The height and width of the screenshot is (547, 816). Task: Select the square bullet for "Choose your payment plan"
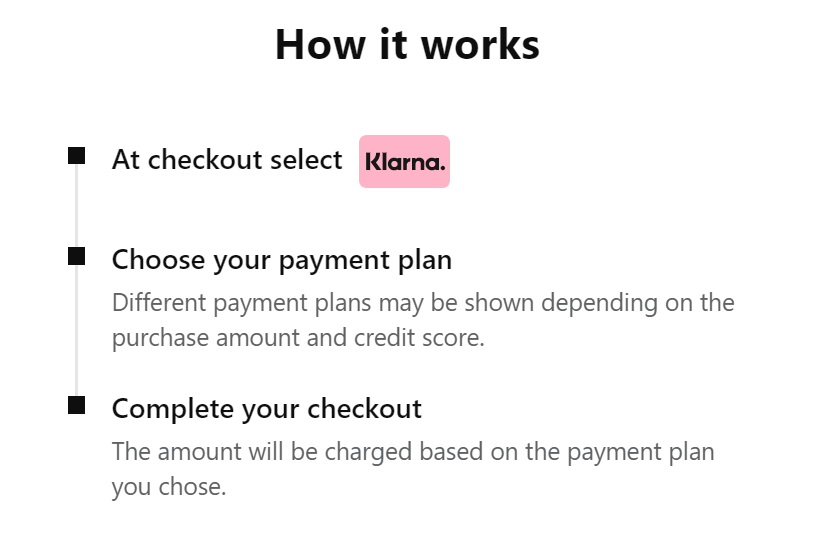pyautogui.click(x=77, y=257)
